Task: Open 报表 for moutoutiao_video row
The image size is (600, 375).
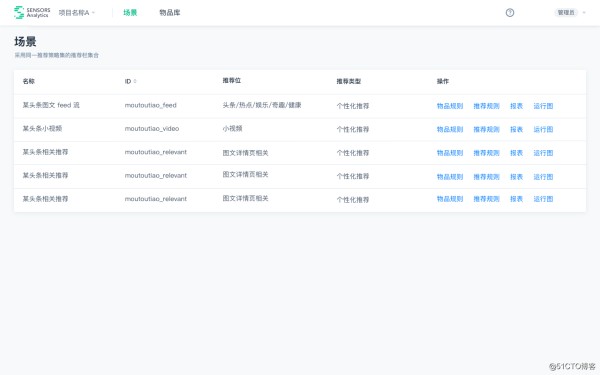Action: 517,129
